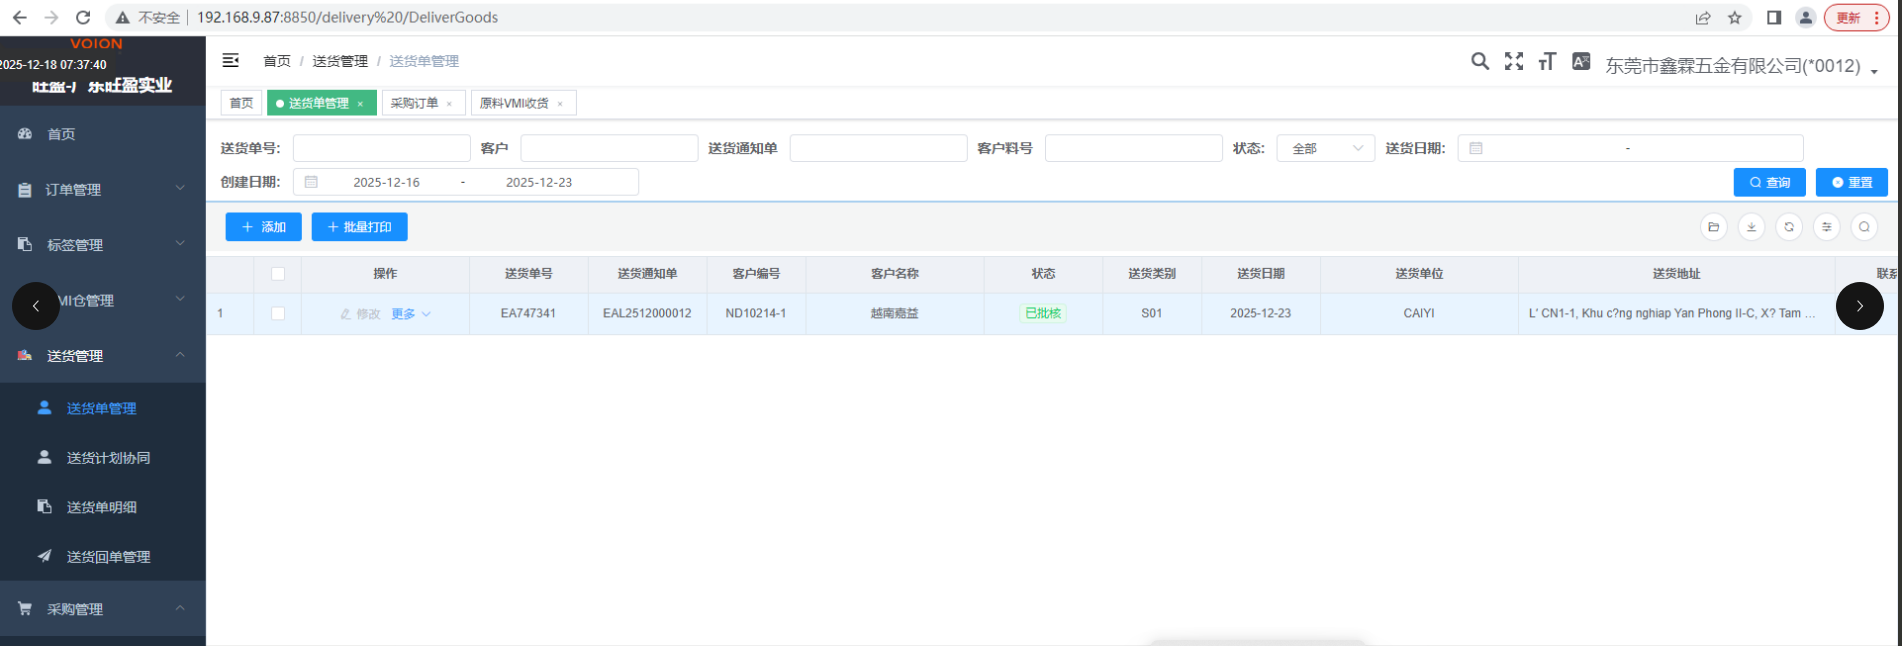Open company account dropdown 东莞市鑫霖五金有限公司

1742,66
